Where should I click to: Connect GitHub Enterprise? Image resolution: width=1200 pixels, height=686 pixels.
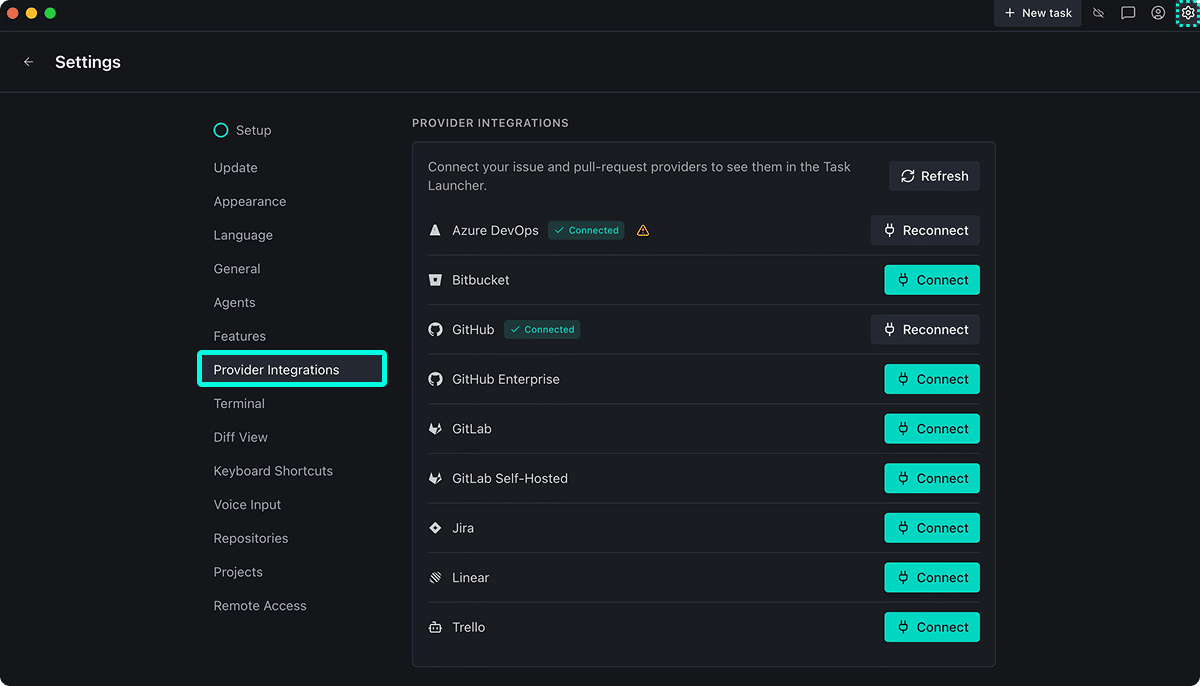click(932, 379)
